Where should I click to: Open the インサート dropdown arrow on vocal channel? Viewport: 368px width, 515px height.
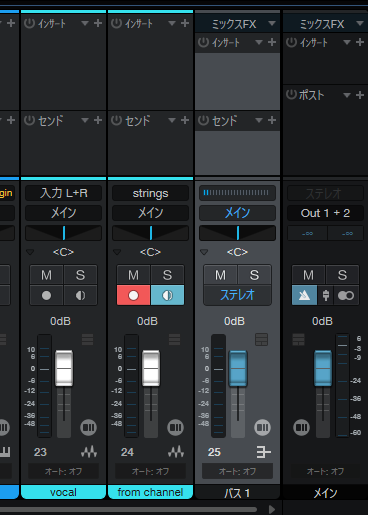tap(85, 23)
